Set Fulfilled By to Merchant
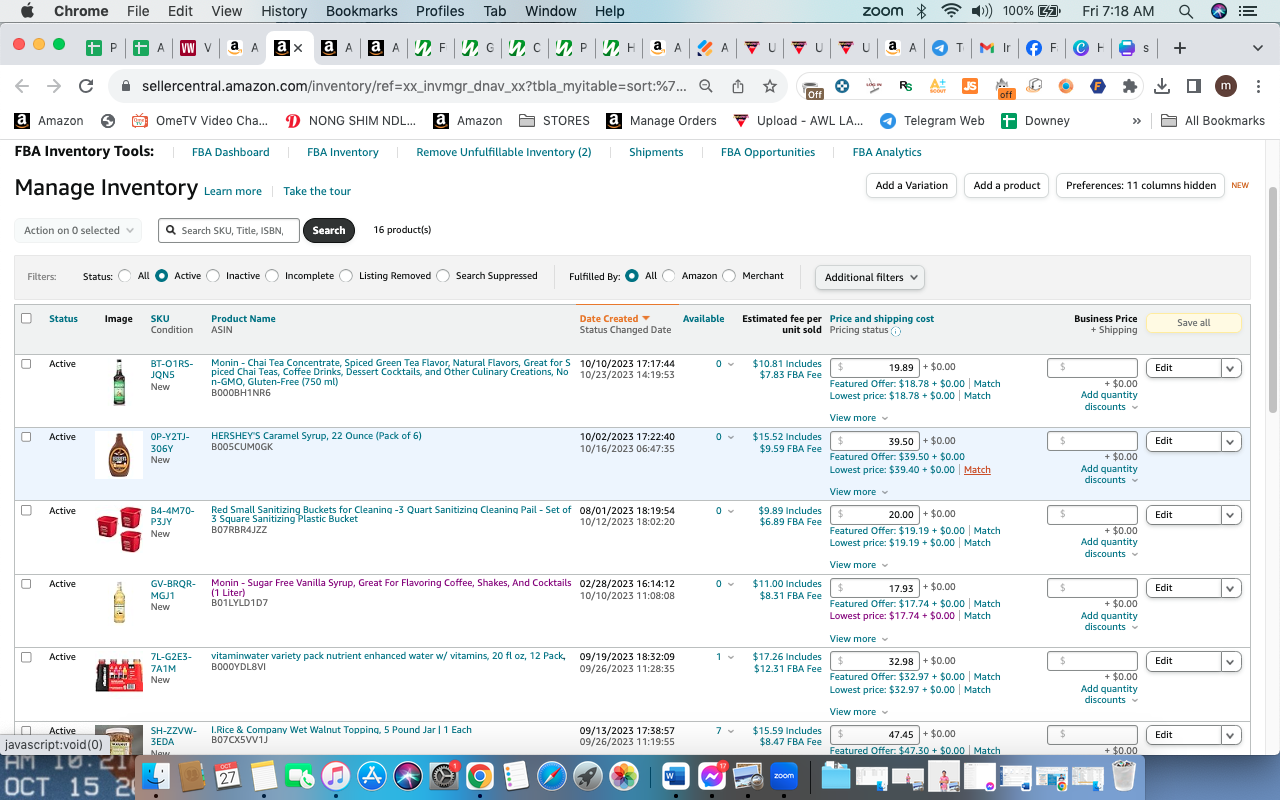Screen dimensions: 1280x800 point(728,276)
